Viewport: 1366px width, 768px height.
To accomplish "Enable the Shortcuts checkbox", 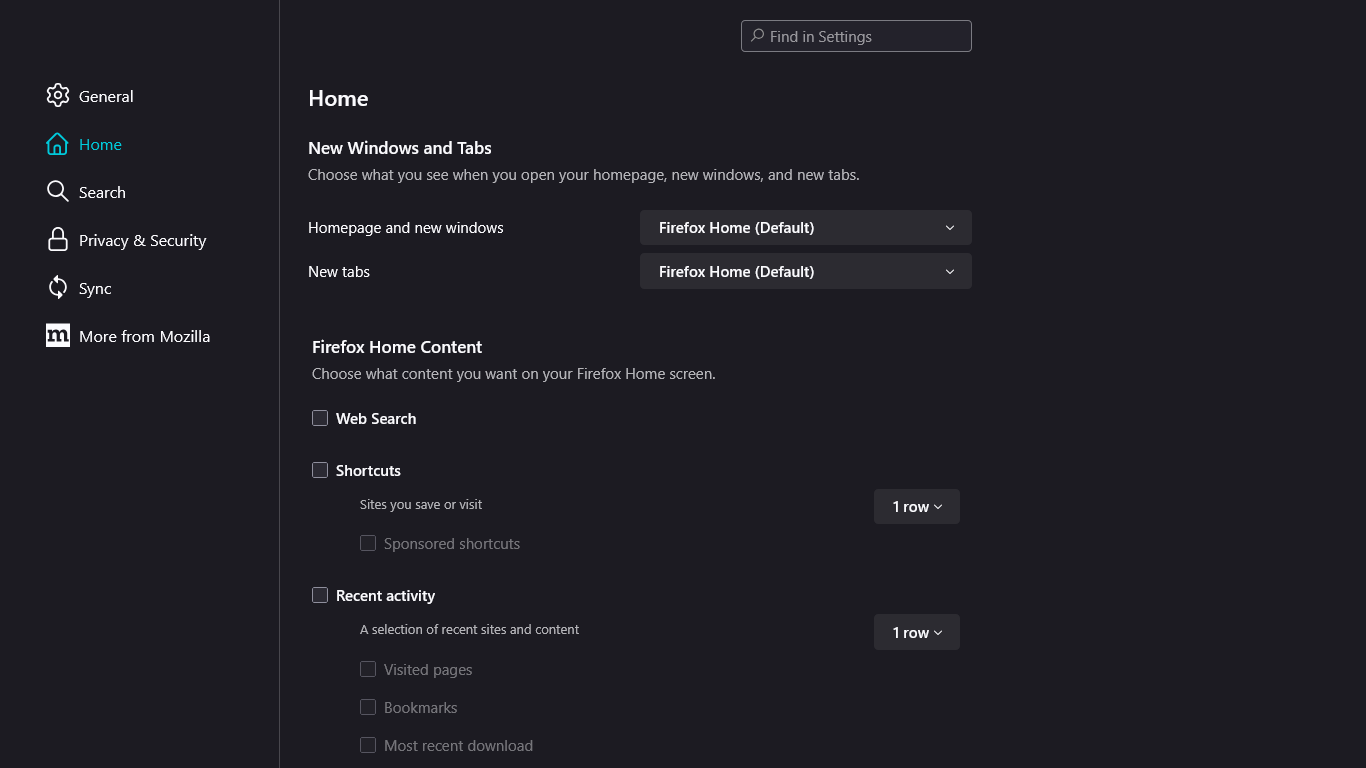I will (x=320, y=470).
